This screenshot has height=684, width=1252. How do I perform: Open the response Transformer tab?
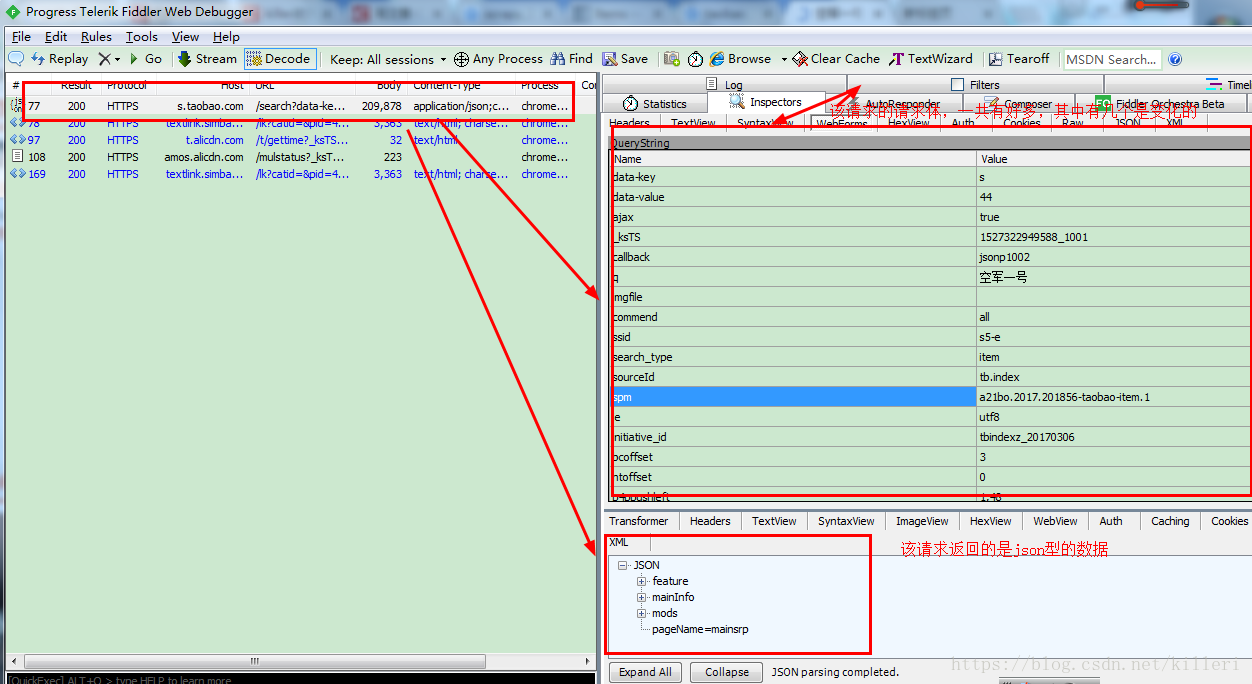(x=639, y=521)
